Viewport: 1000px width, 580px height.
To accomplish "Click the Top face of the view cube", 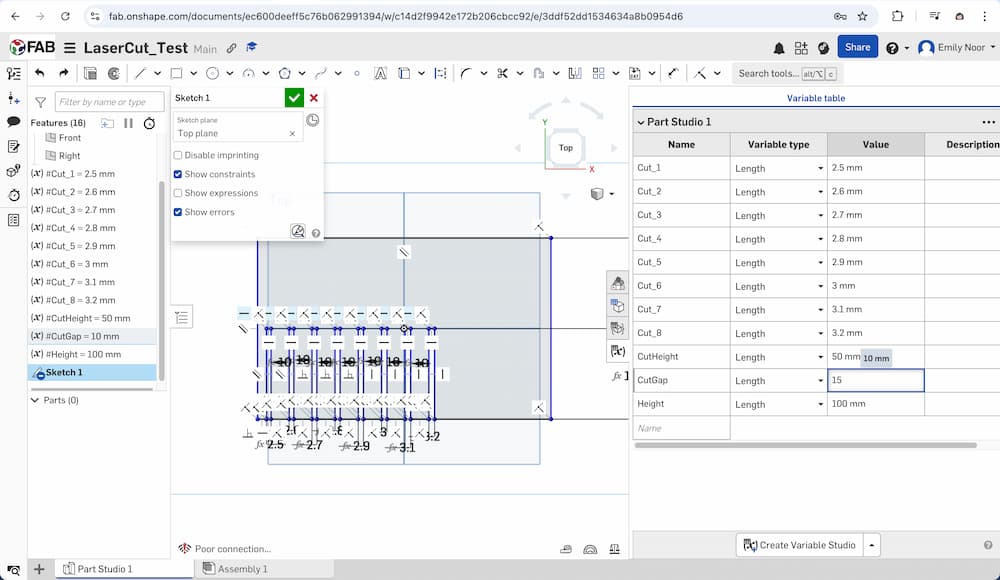I will point(566,148).
